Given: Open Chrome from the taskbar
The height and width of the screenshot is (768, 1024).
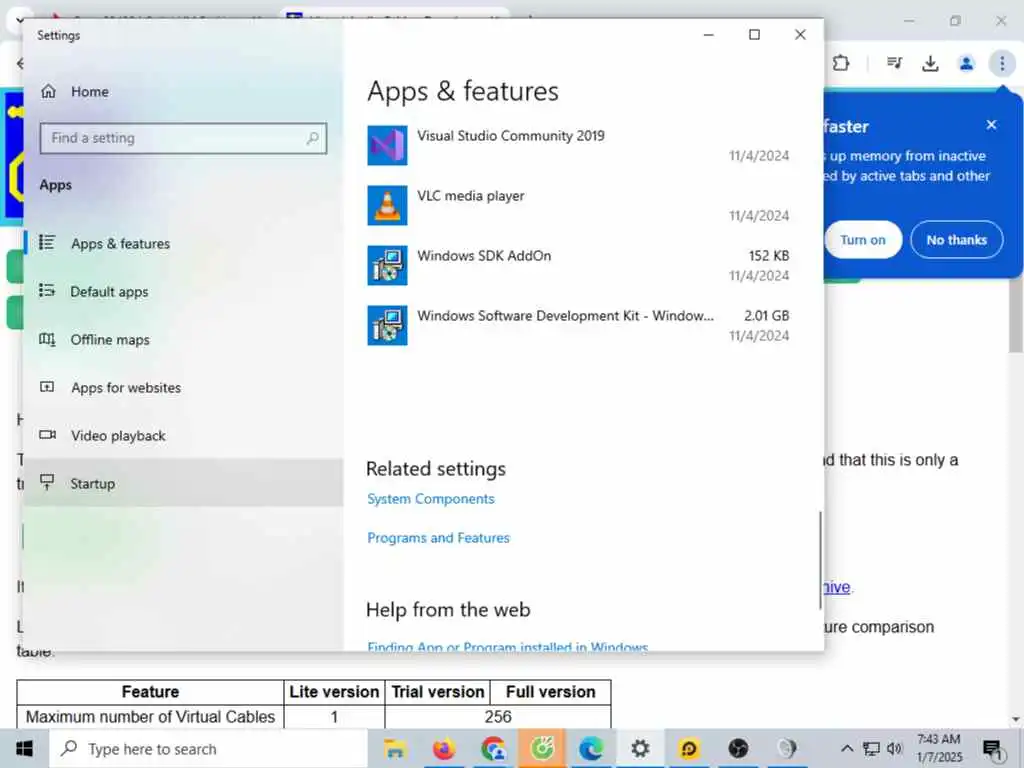Looking at the screenshot, I should [493, 748].
